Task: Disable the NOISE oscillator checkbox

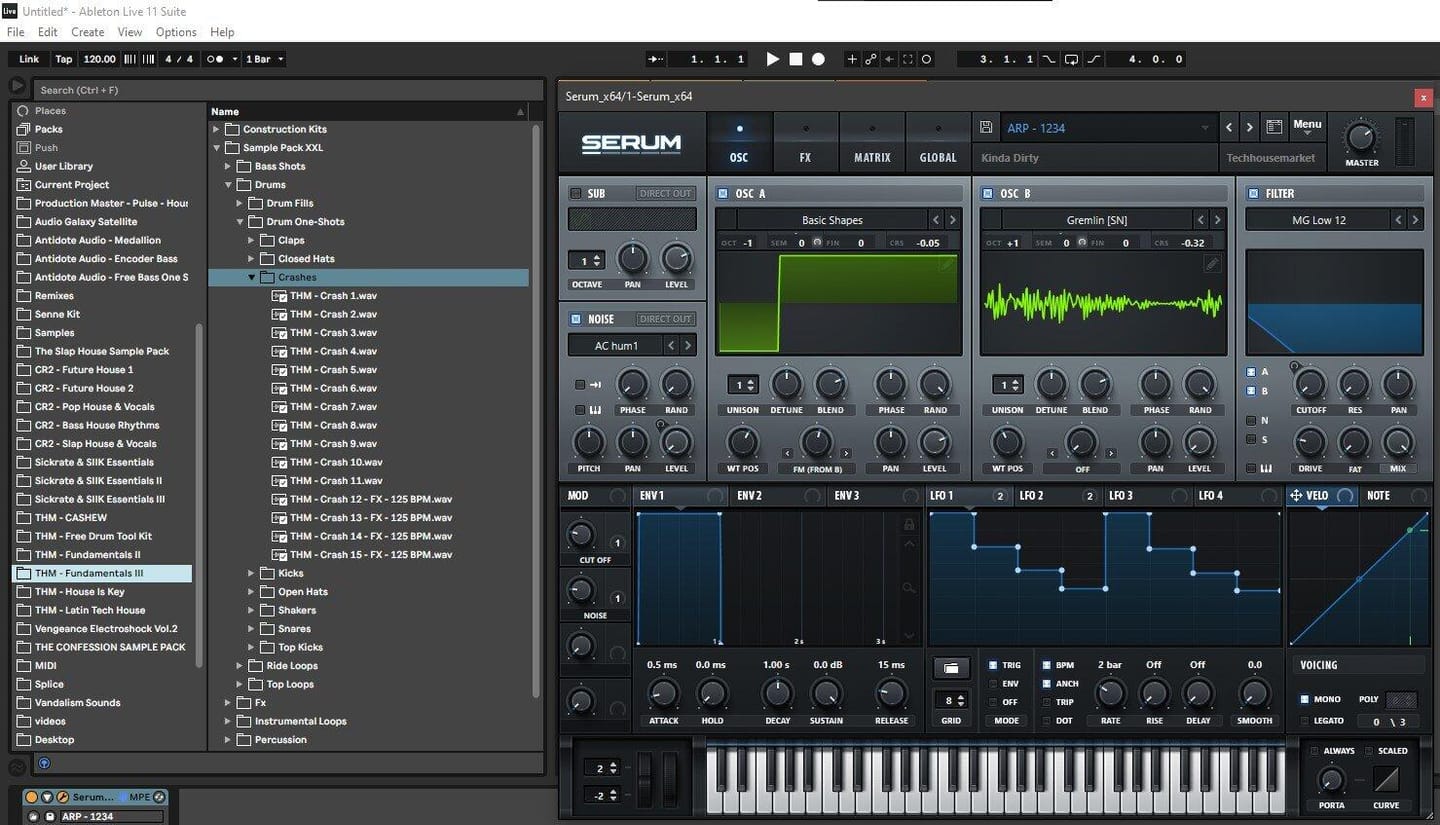Action: click(x=575, y=319)
